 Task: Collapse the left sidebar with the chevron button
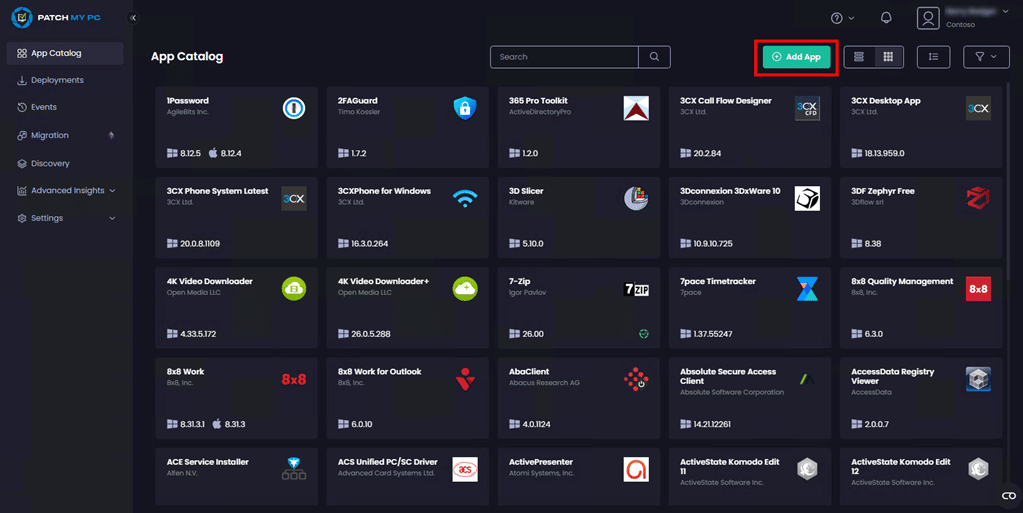point(133,18)
